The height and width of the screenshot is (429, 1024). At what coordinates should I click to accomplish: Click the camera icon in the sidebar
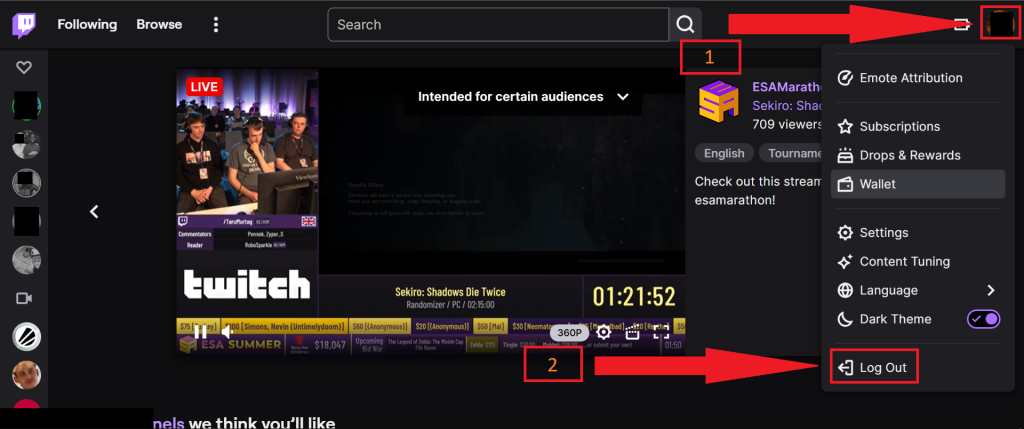point(24,298)
